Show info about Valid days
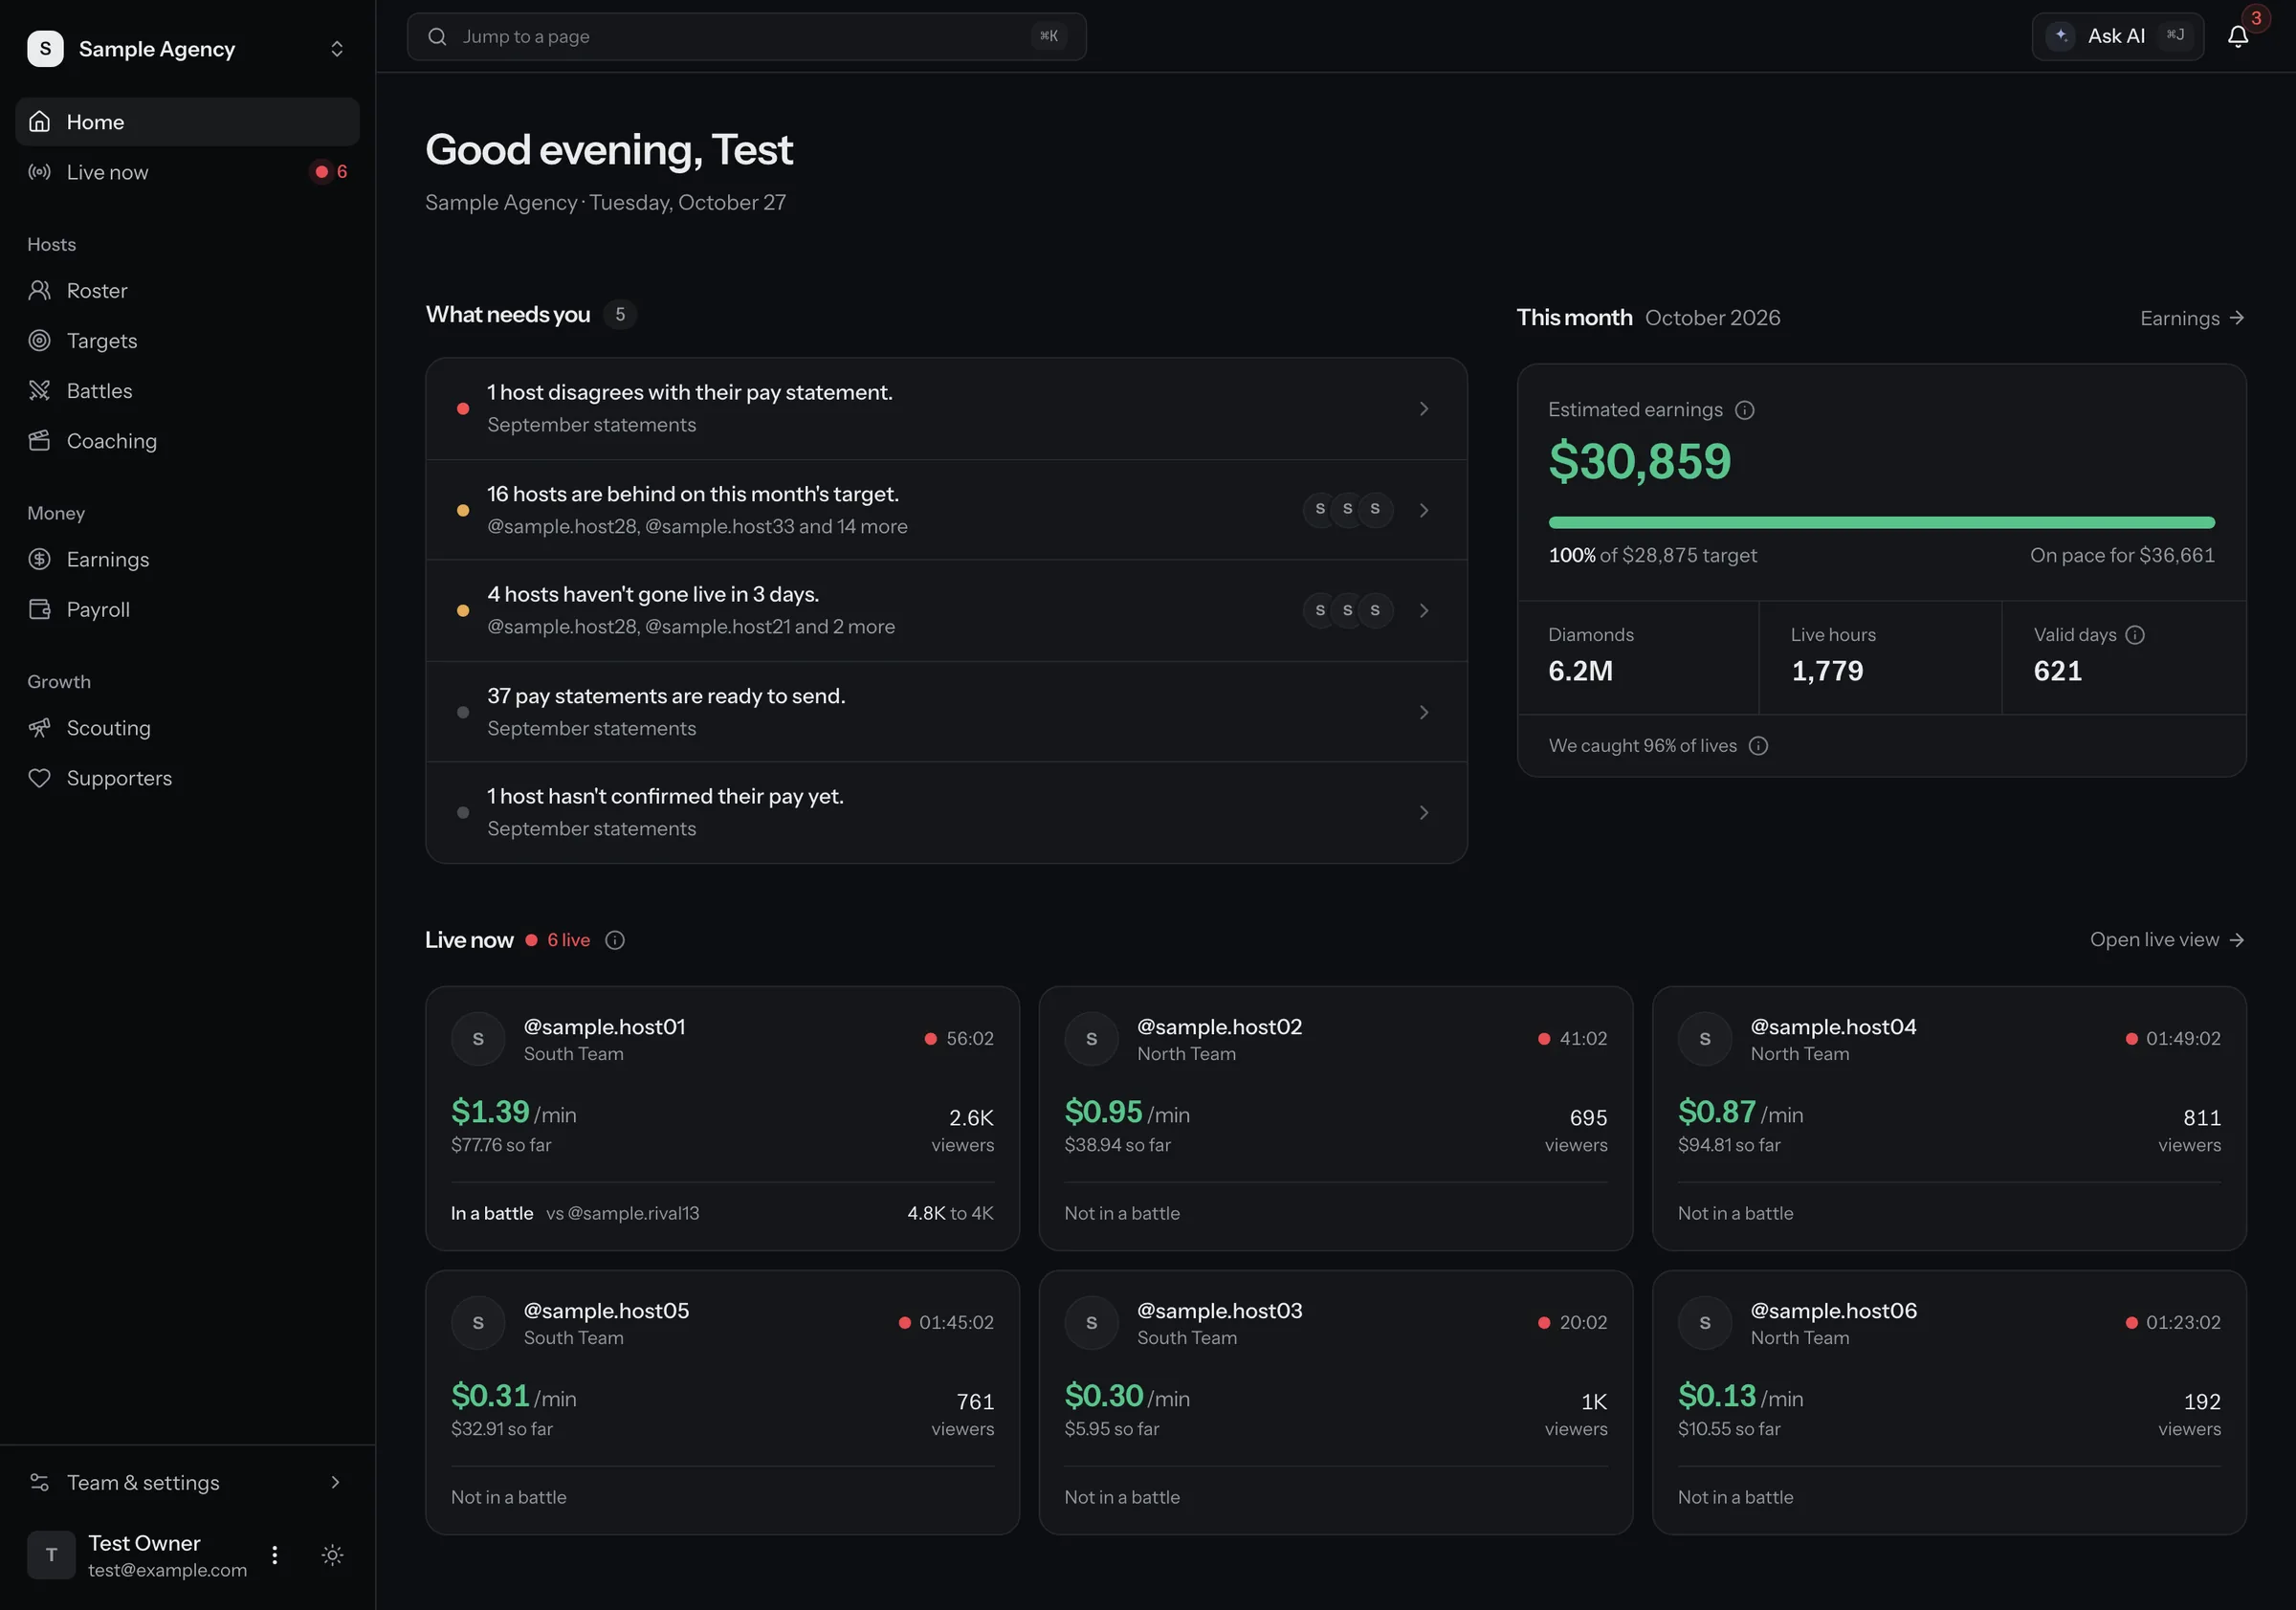The width and height of the screenshot is (2296, 1610). [2135, 635]
